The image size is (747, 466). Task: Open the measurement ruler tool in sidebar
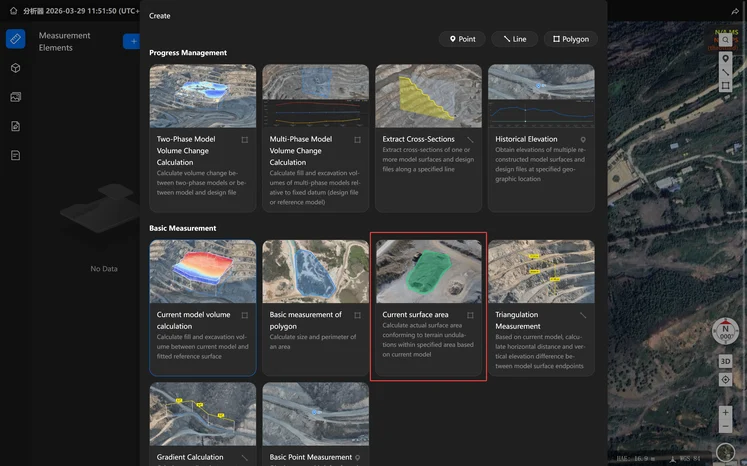[15, 39]
